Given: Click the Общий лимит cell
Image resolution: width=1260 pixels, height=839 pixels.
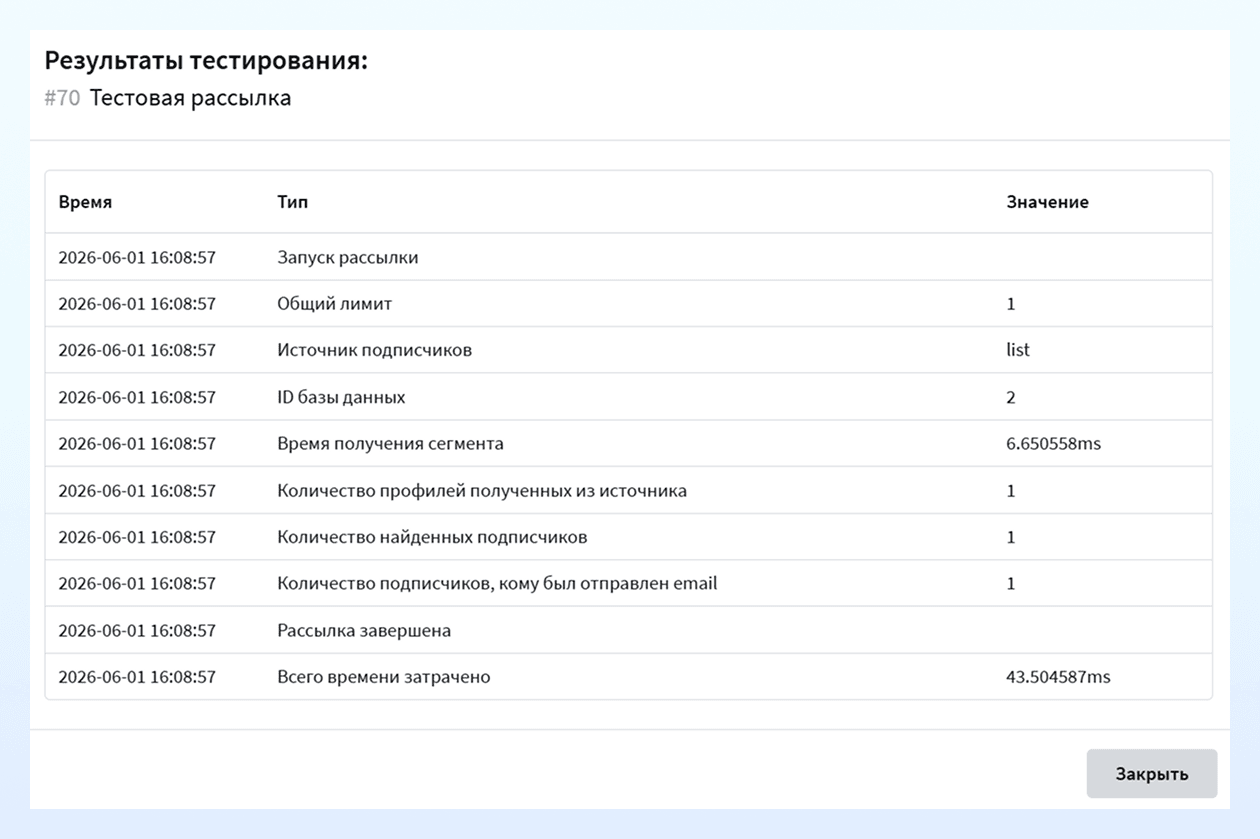Looking at the screenshot, I should click(x=335, y=304).
